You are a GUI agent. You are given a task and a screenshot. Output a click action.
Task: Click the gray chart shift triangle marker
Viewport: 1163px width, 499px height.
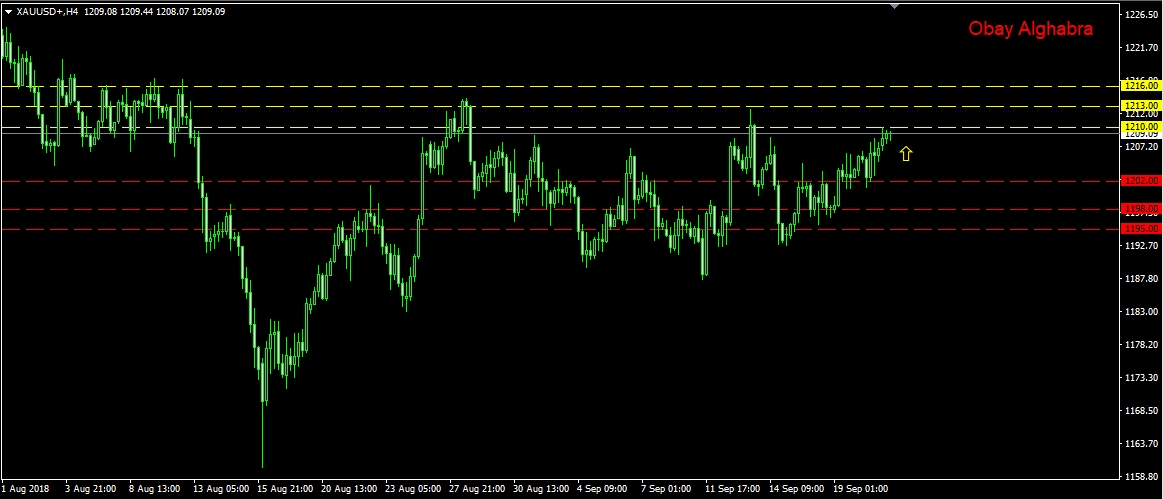tap(895, 6)
